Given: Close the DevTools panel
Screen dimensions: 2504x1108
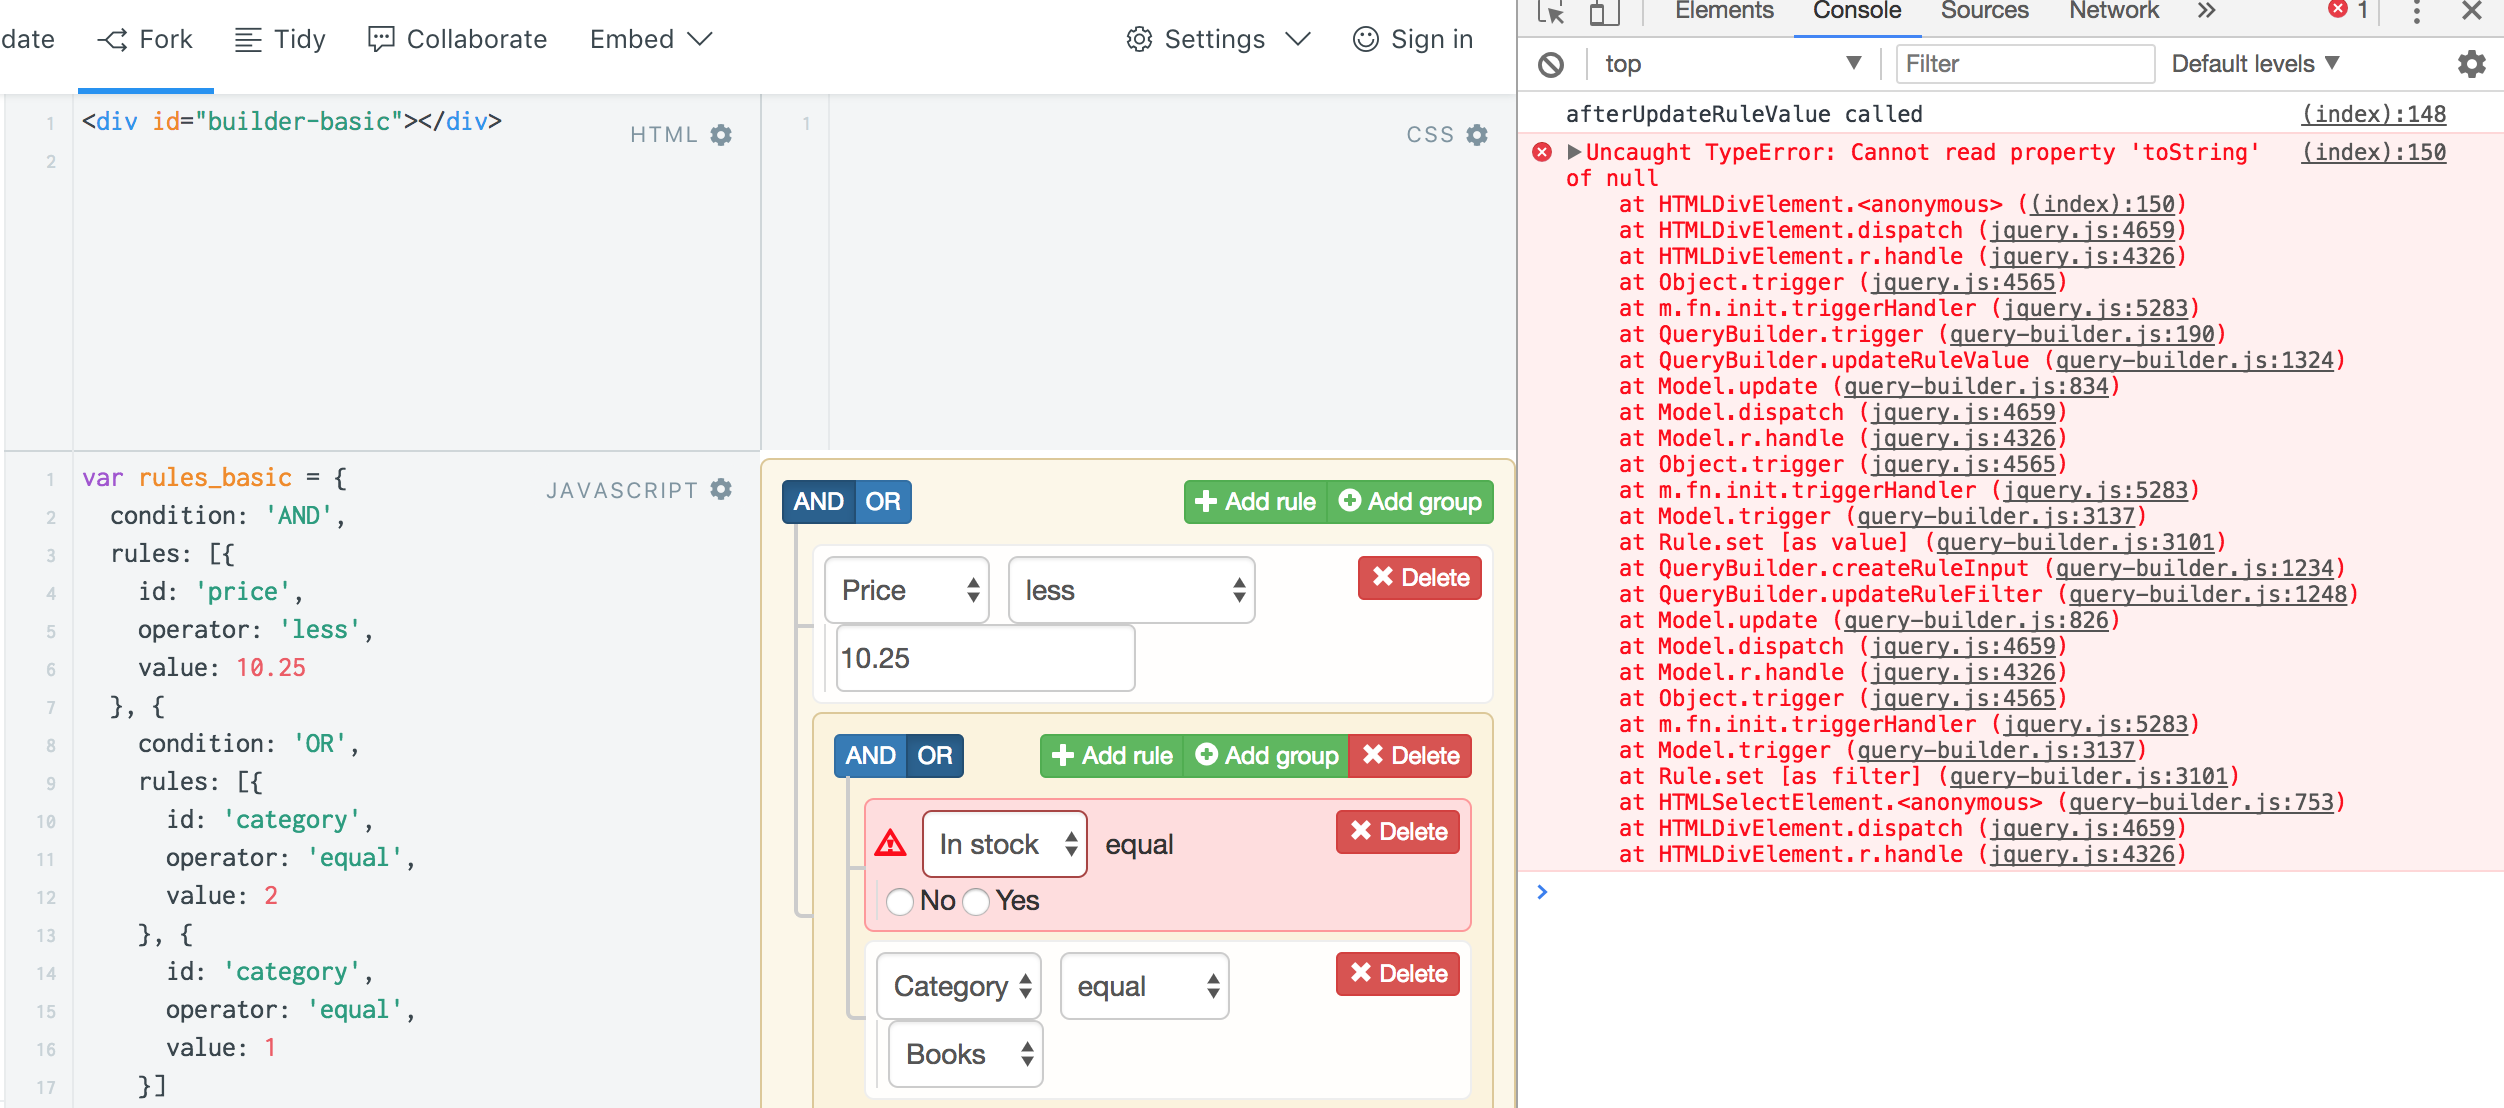Looking at the screenshot, I should click(x=2472, y=11).
